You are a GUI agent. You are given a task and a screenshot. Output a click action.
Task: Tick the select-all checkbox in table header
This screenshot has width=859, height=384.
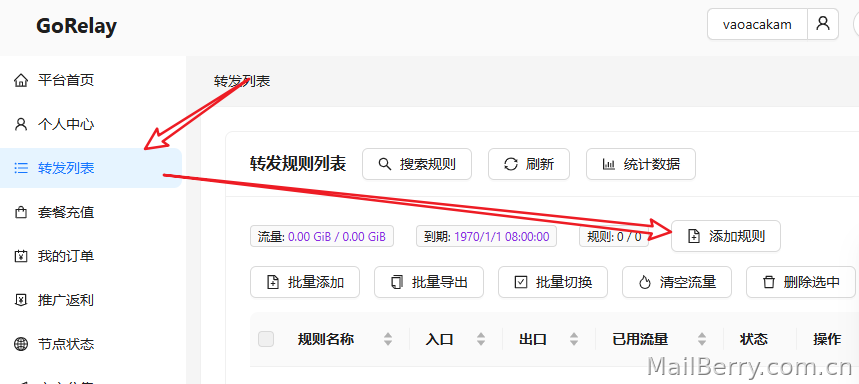click(x=266, y=339)
